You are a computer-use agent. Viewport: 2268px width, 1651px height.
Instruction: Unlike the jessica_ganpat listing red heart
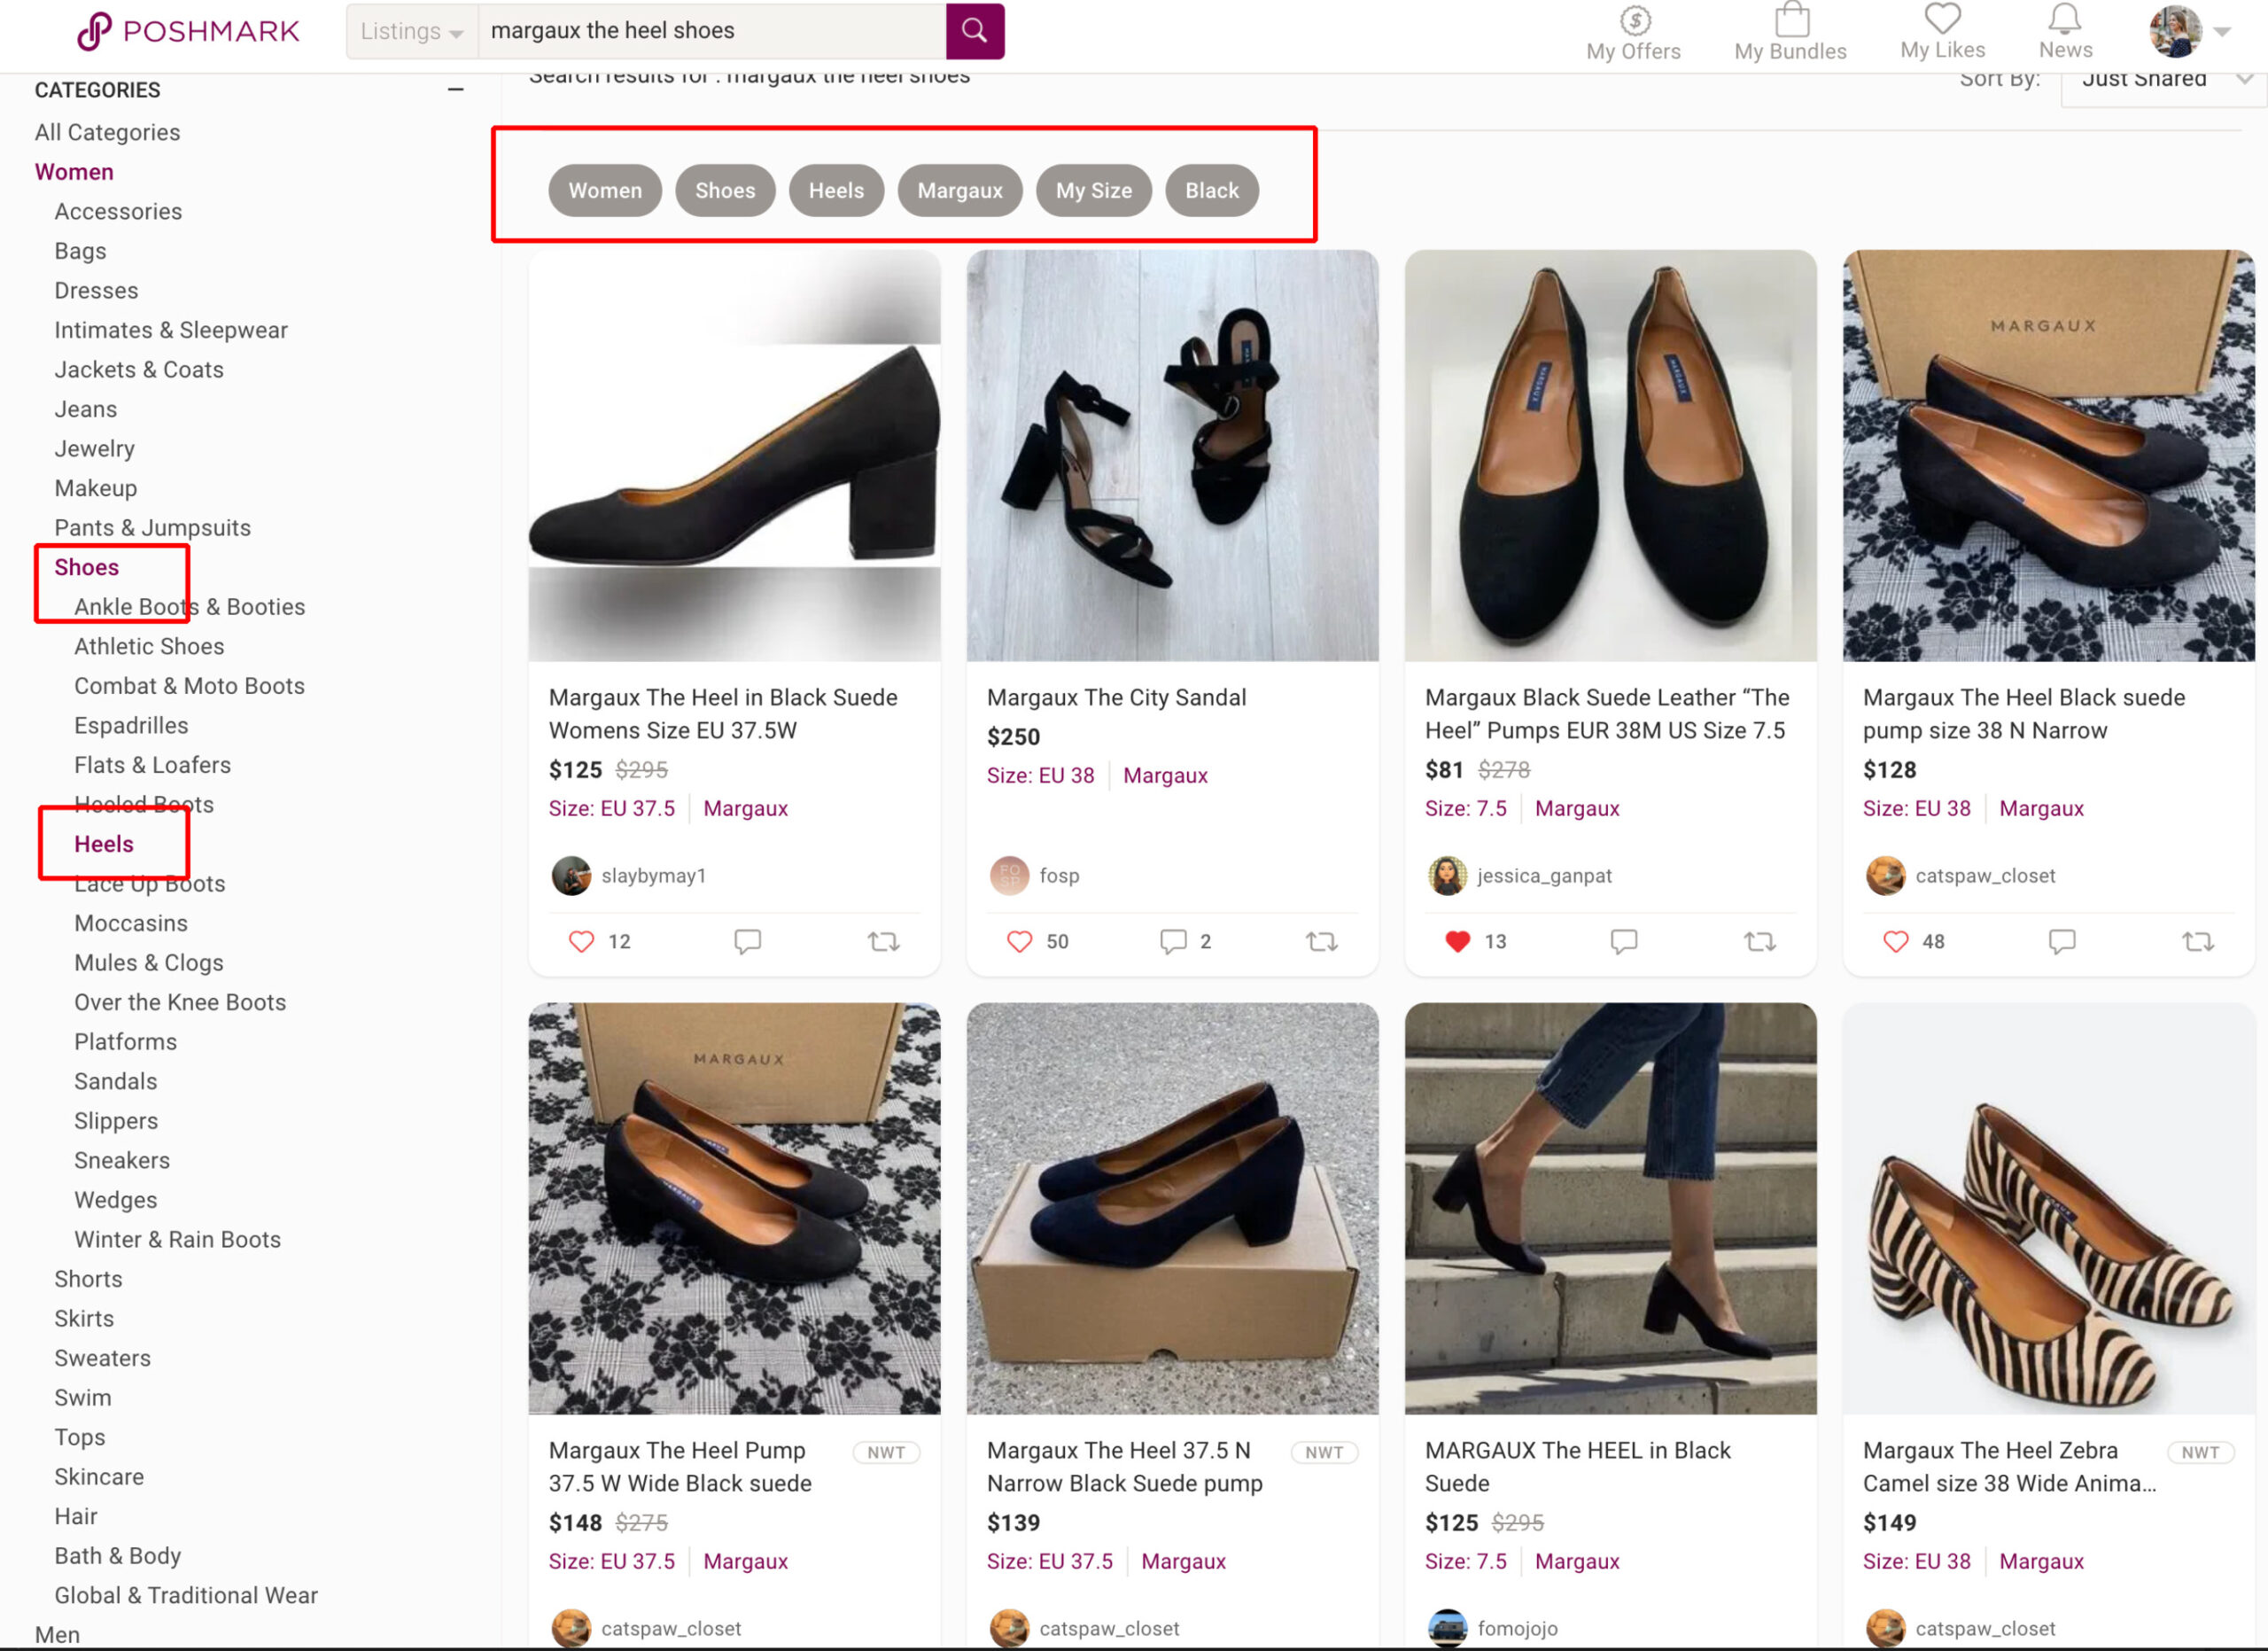click(x=1457, y=941)
